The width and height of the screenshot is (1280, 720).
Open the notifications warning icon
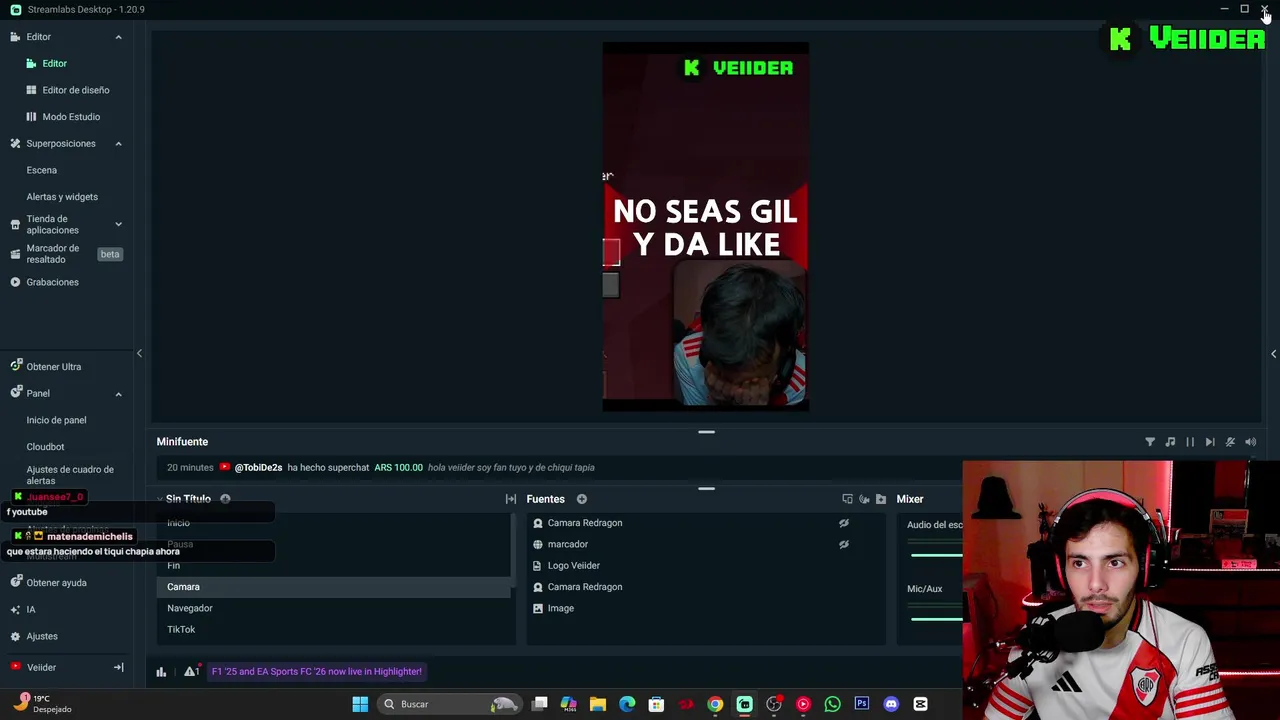pyautogui.click(x=190, y=672)
